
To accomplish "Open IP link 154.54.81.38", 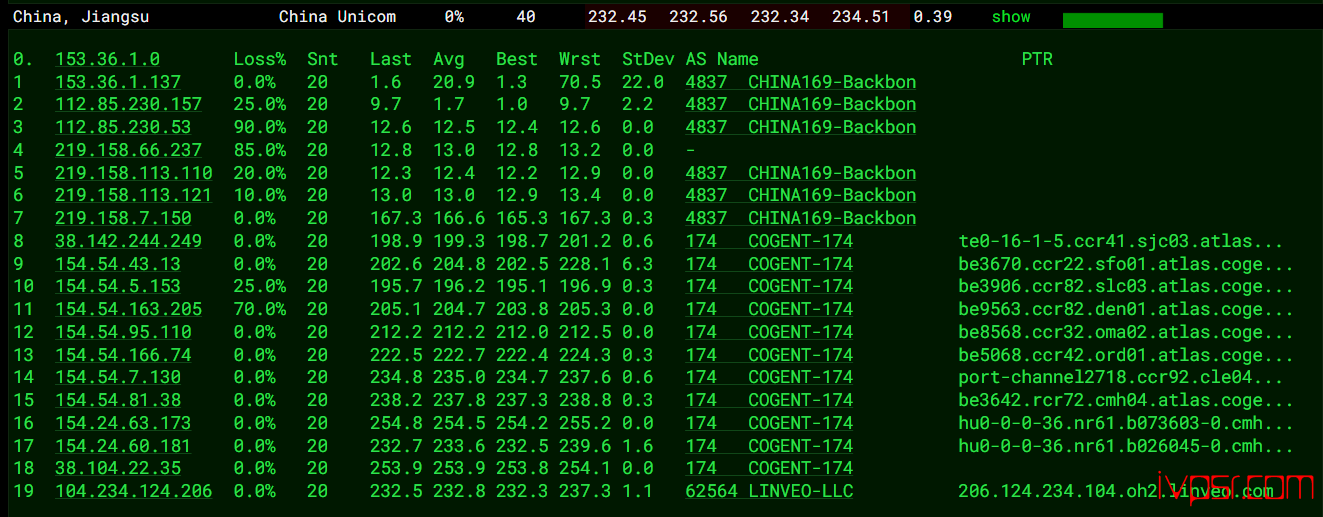I will pos(118,400).
